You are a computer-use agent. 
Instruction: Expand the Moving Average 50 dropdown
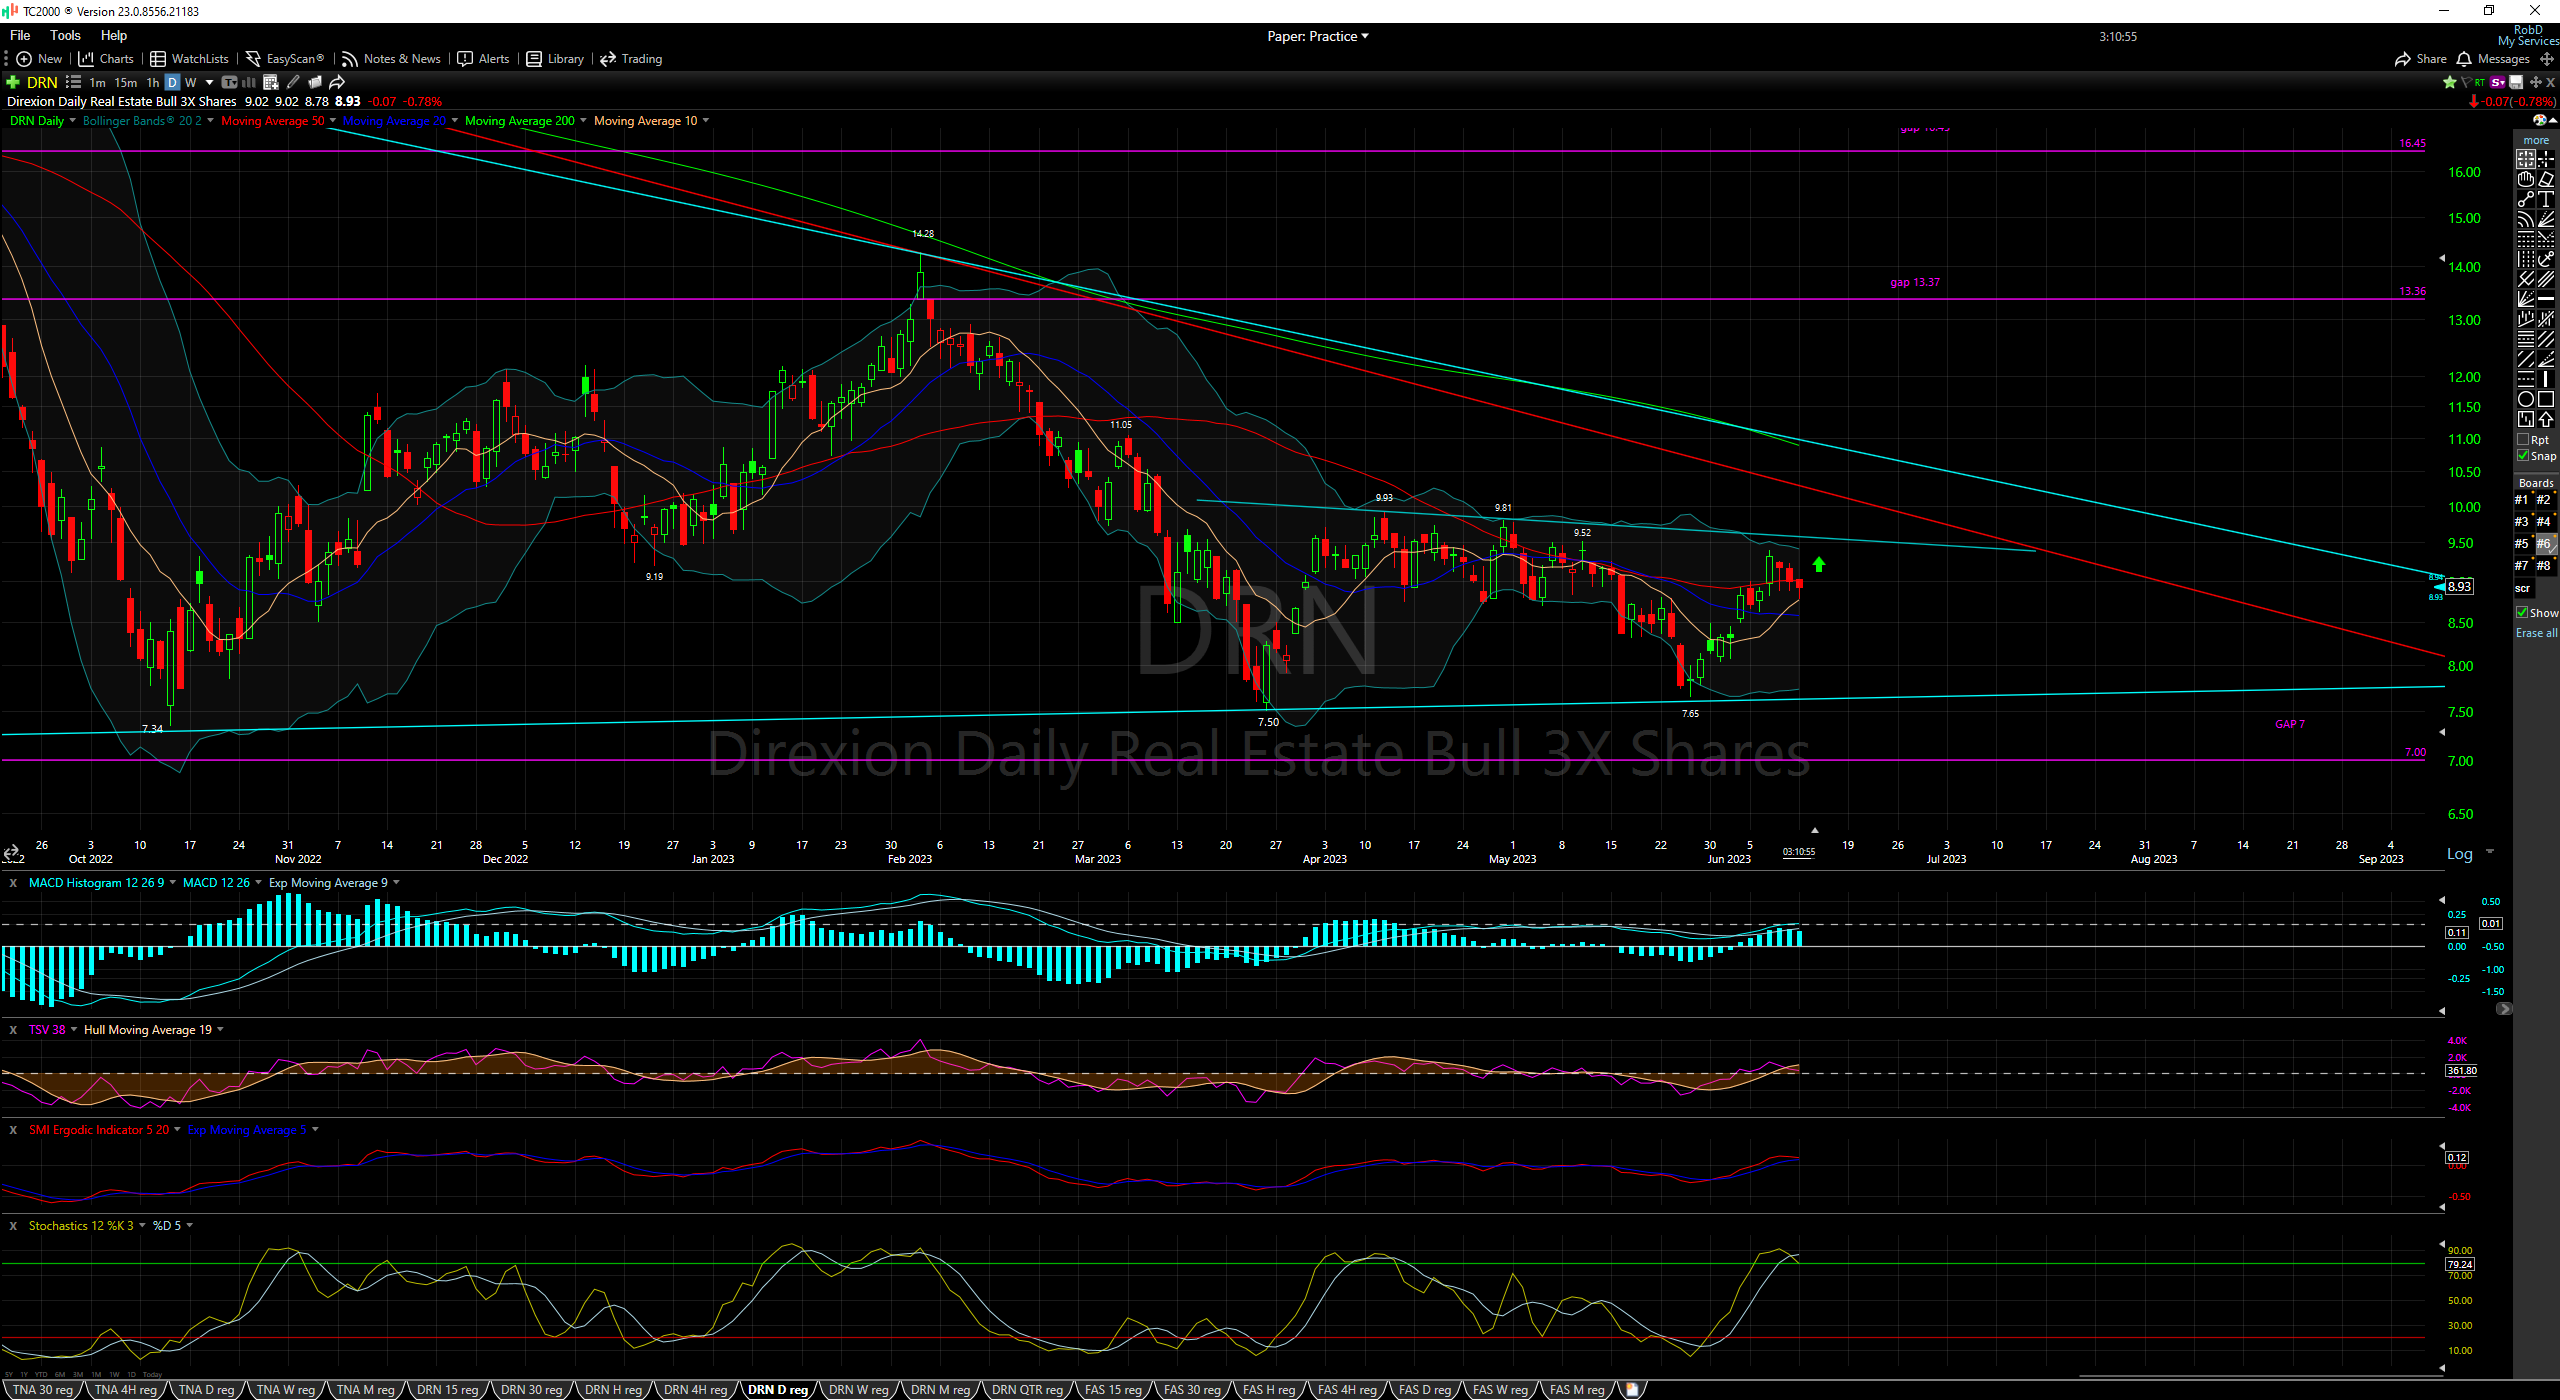[x=333, y=121]
